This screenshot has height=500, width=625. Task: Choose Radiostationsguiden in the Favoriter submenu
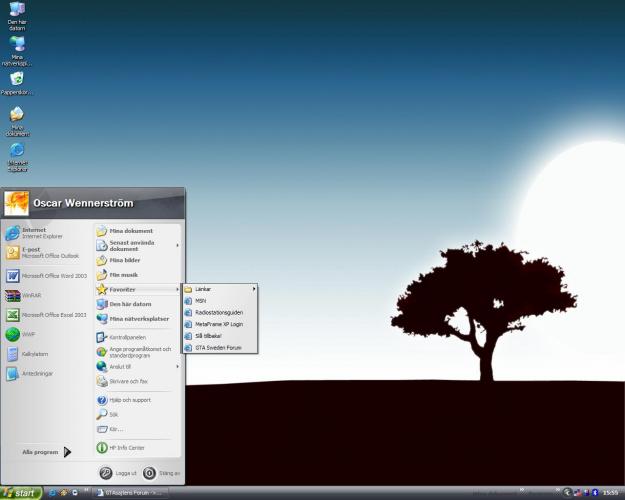click(218, 312)
